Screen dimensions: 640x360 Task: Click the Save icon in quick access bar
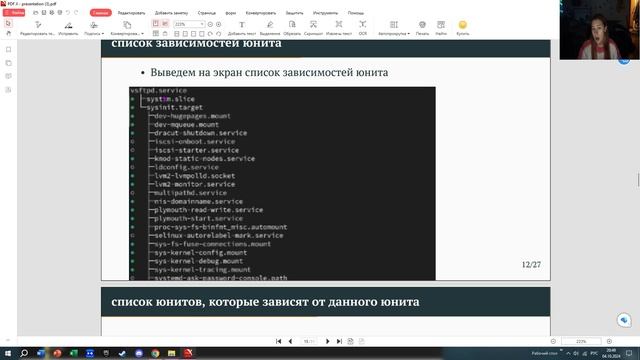44,13
